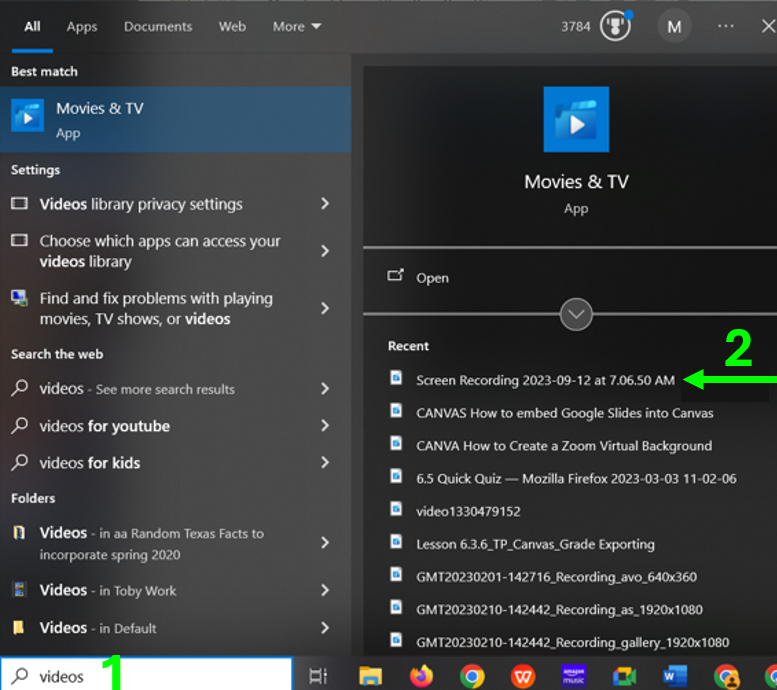The height and width of the screenshot is (690, 777).
Task: Click the Task View icon
Action: click(318, 676)
